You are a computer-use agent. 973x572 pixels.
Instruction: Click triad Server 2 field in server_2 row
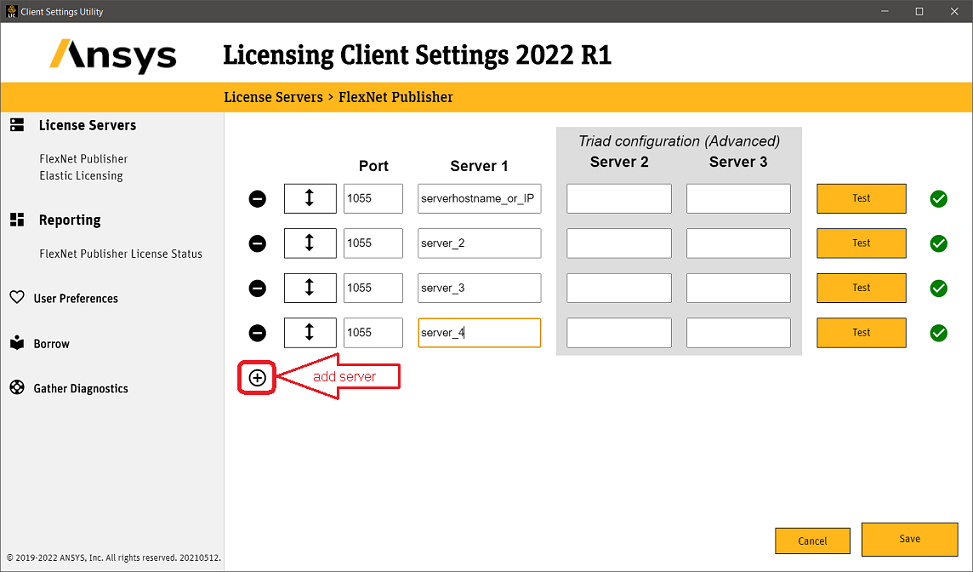(619, 243)
